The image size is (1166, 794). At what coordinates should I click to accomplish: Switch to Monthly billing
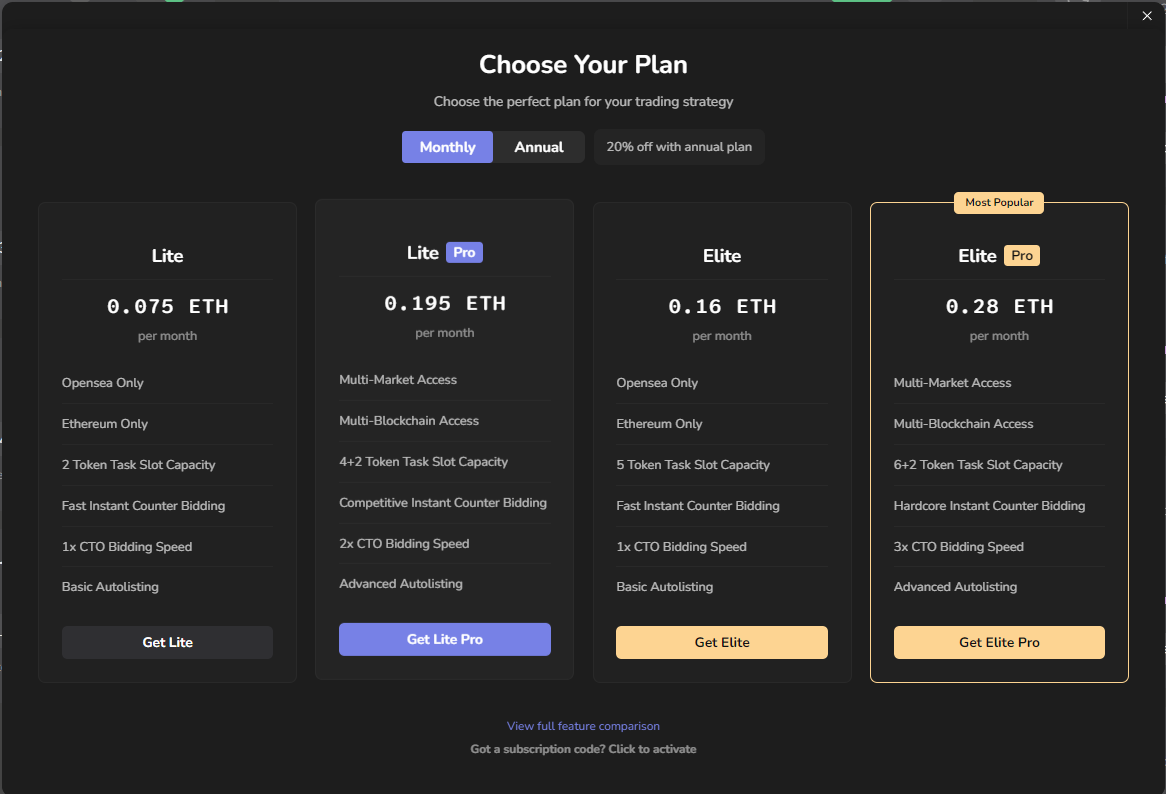447,147
